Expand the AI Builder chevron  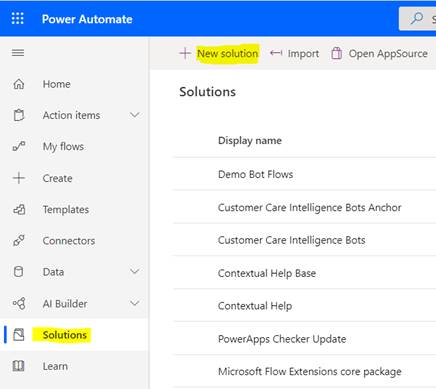[135, 303]
